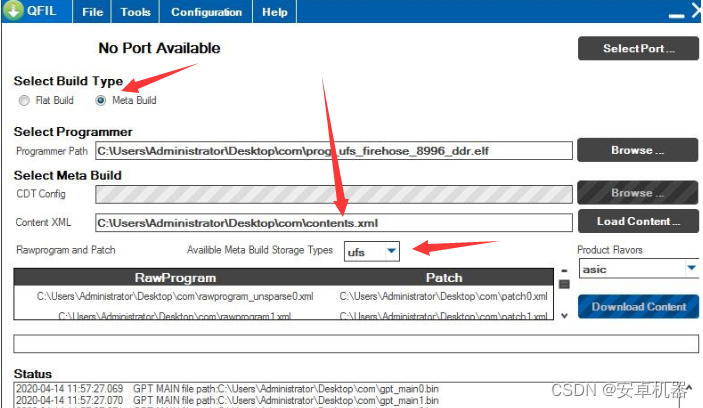Open the Product Flavors asic dropdown
Viewport: 703px width, 408px height.
pos(639,269)
